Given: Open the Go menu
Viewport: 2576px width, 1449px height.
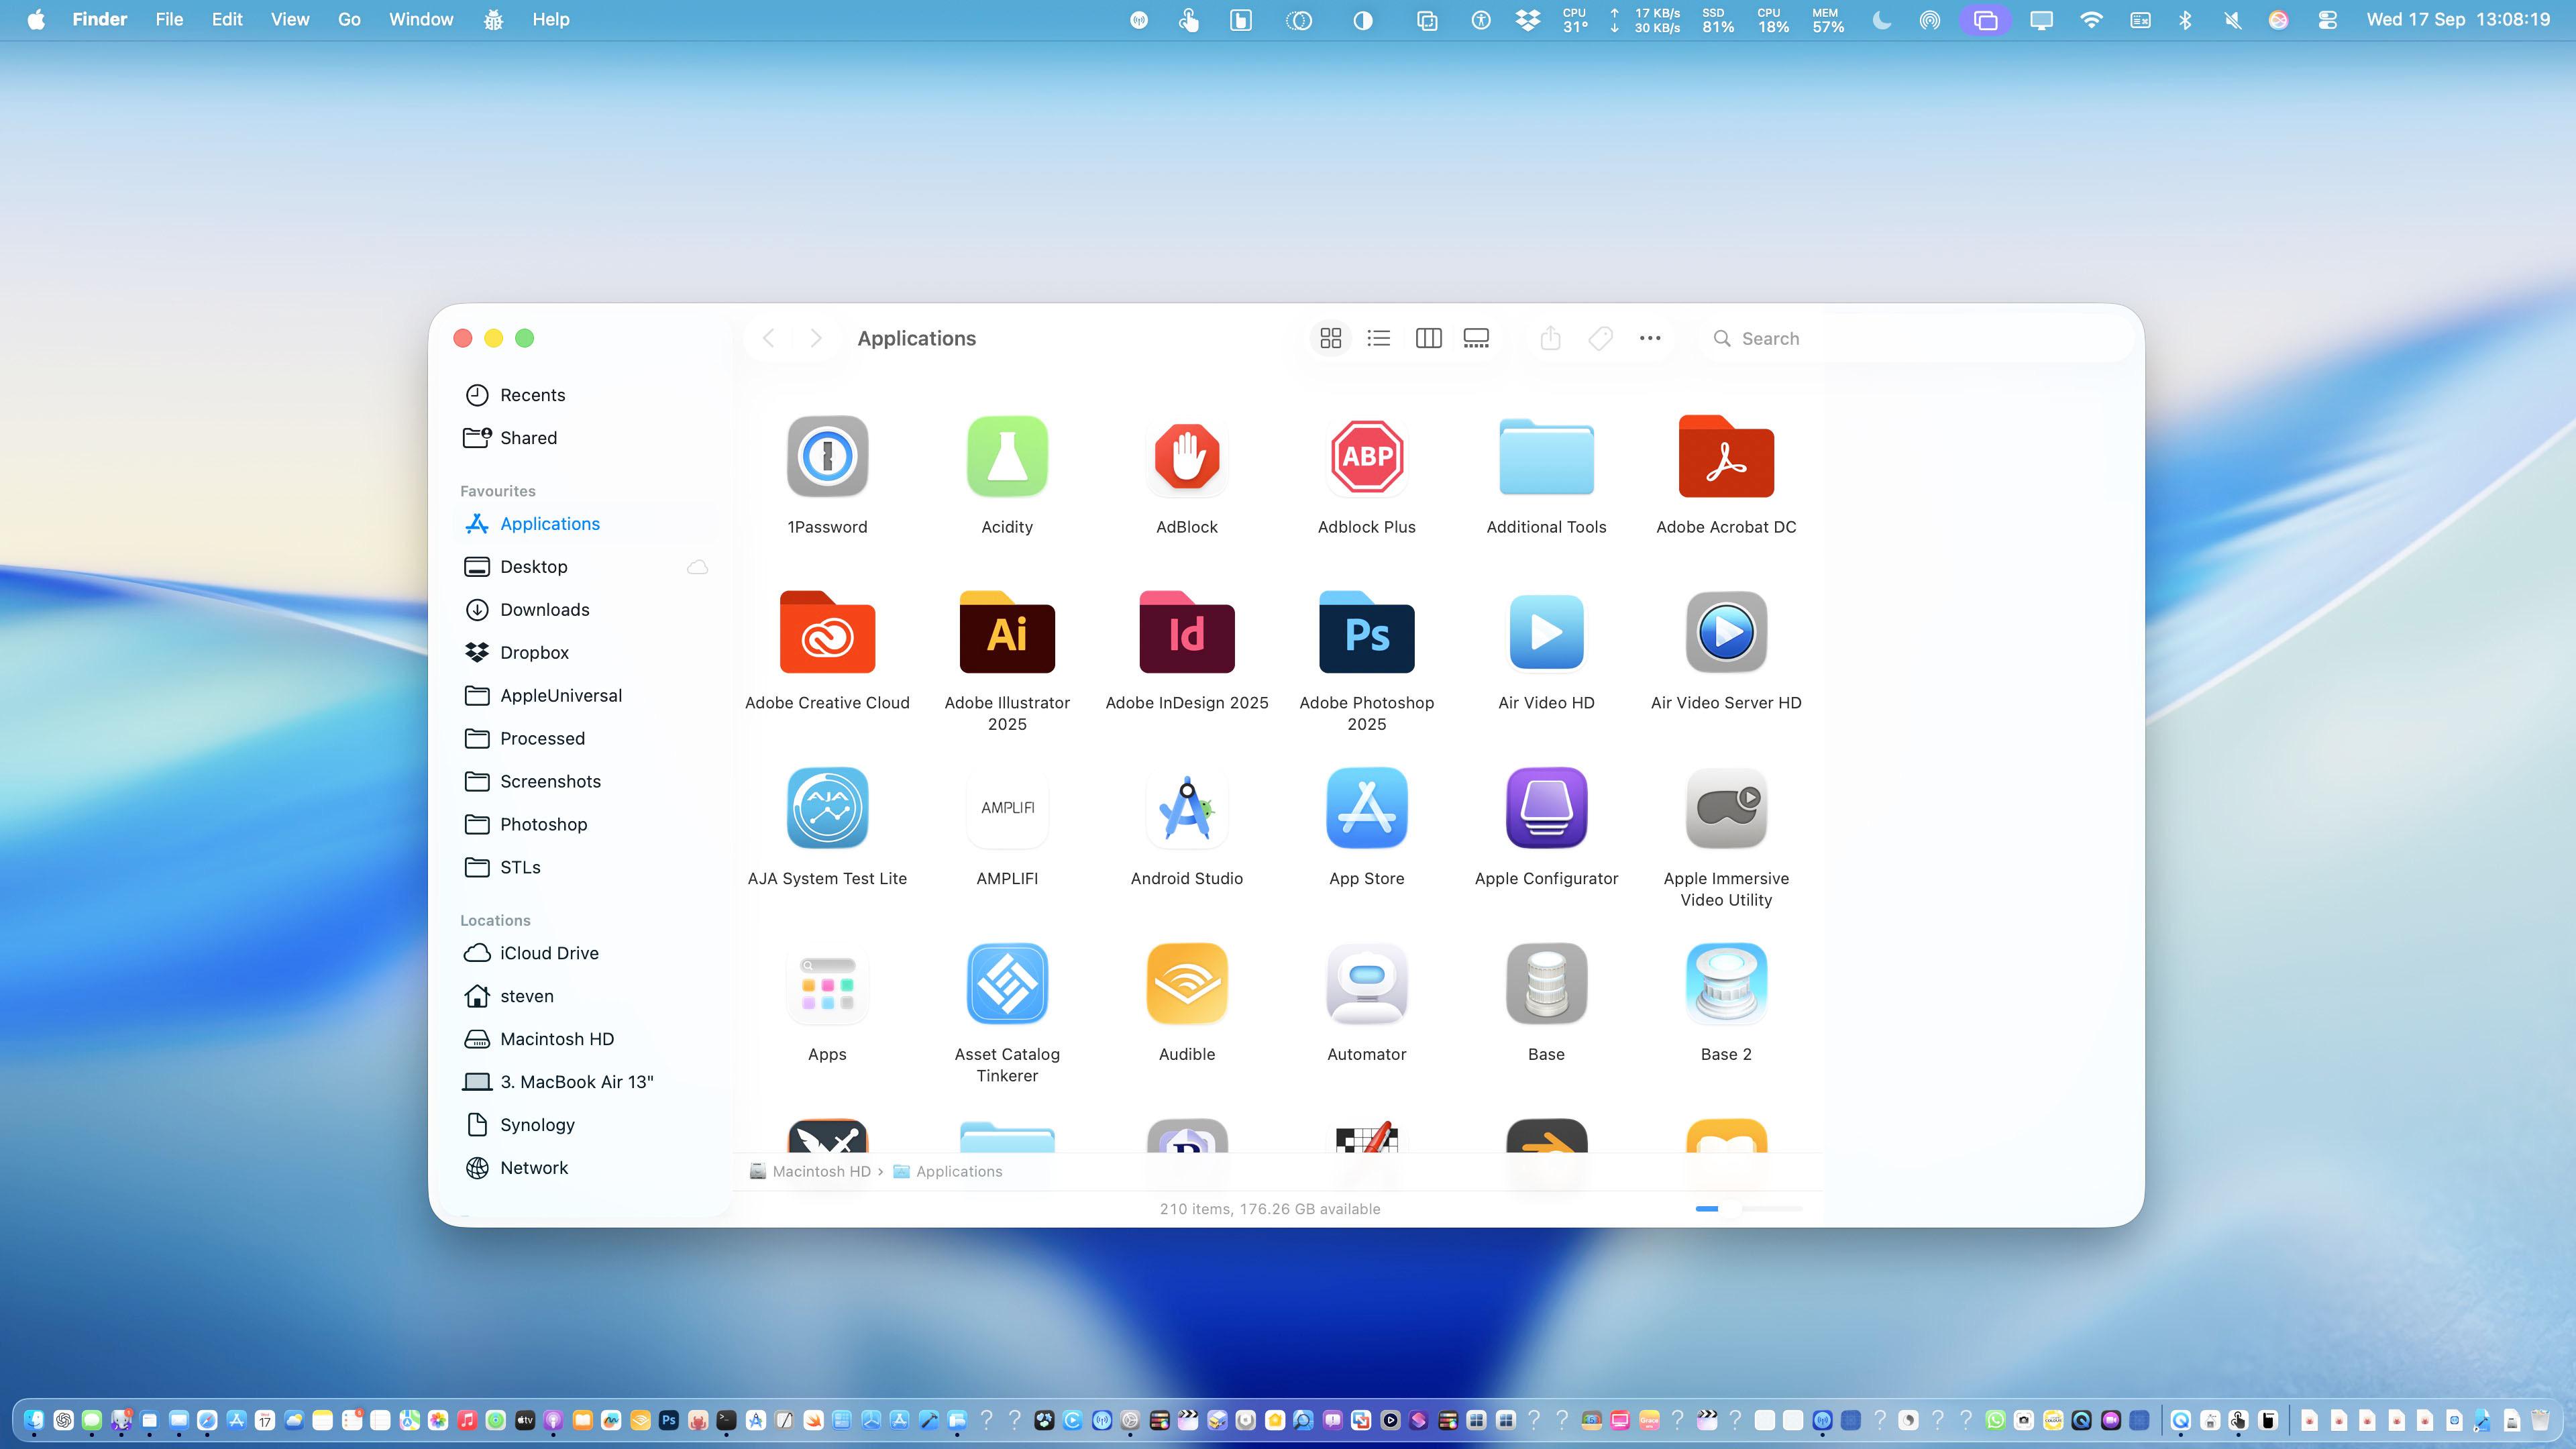Looking at the screenshot, I should click(349, 20).
